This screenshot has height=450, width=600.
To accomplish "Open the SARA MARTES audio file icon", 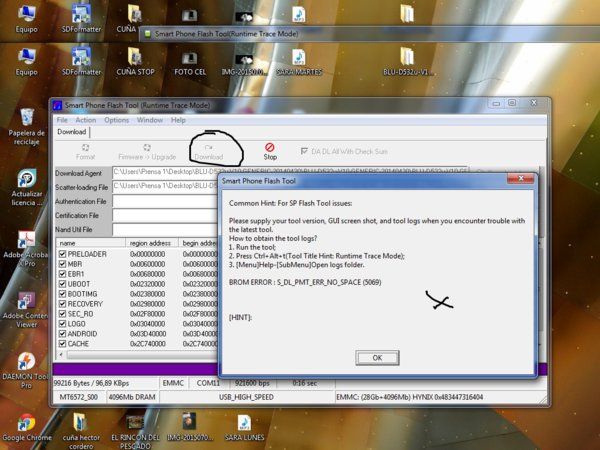I will [x=299, y=58].
